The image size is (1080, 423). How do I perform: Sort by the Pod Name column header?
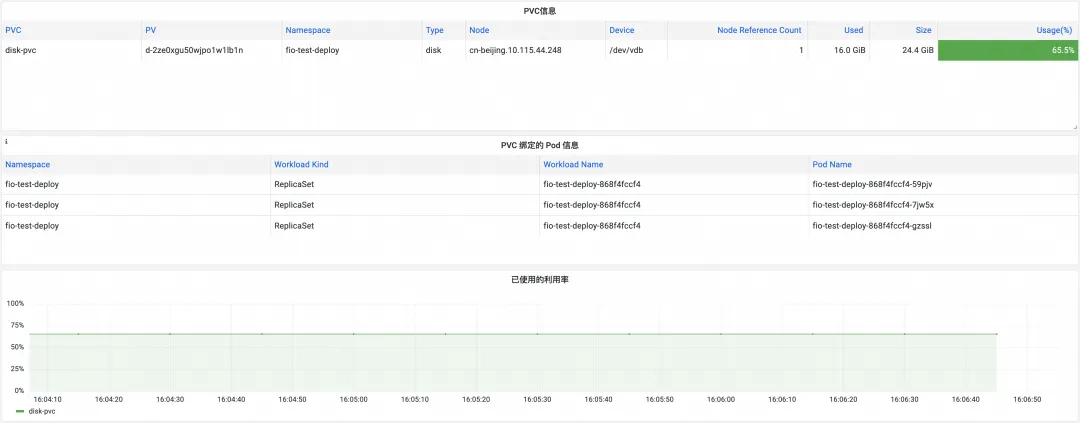[832, 165]
